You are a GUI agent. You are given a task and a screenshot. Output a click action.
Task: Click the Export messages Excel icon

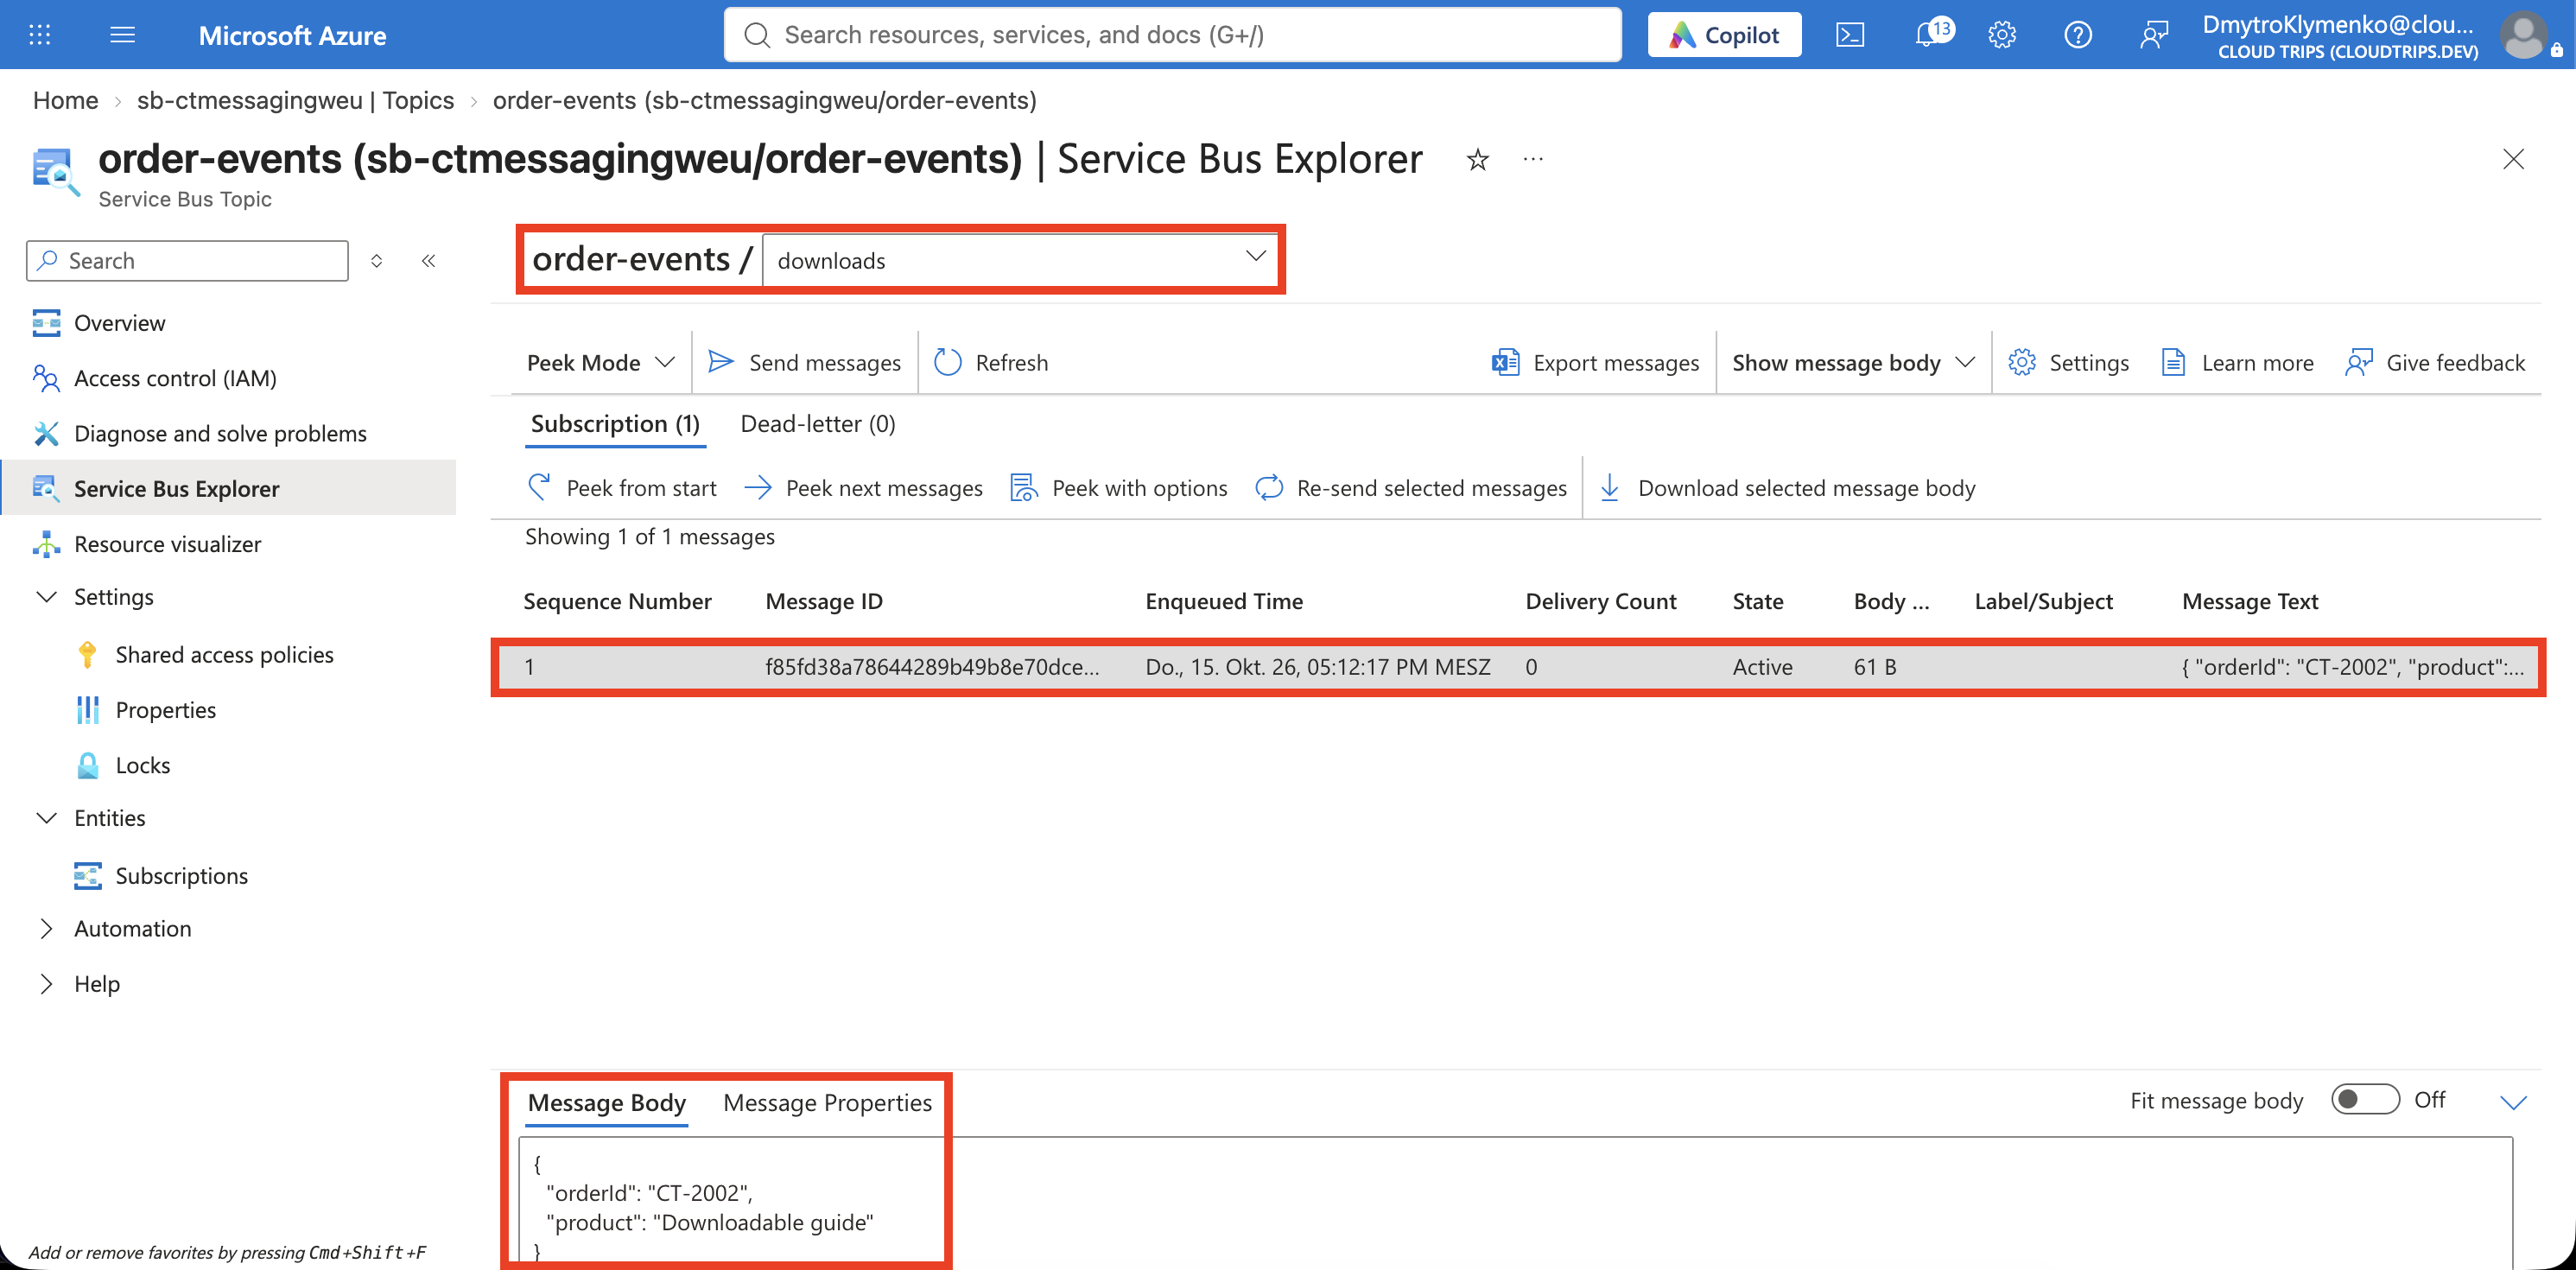1505,362
